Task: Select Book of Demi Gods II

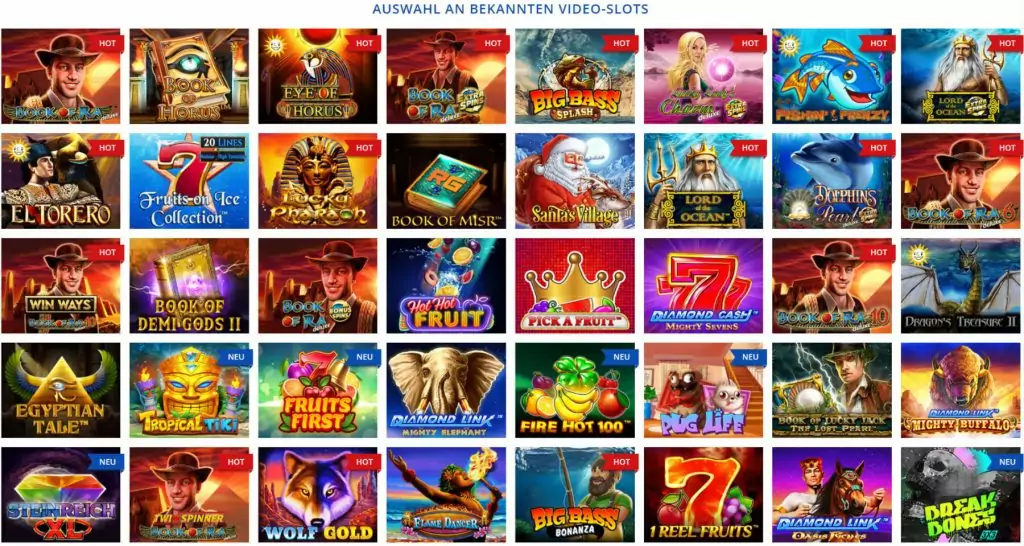Action: click(189, 285)
